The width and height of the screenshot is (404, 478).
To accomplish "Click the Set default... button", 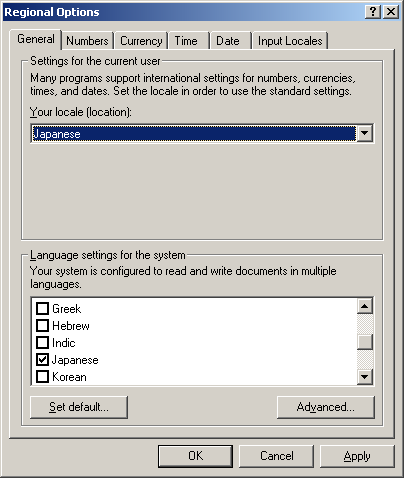I will pyautogui.click(x=79, y=407).
